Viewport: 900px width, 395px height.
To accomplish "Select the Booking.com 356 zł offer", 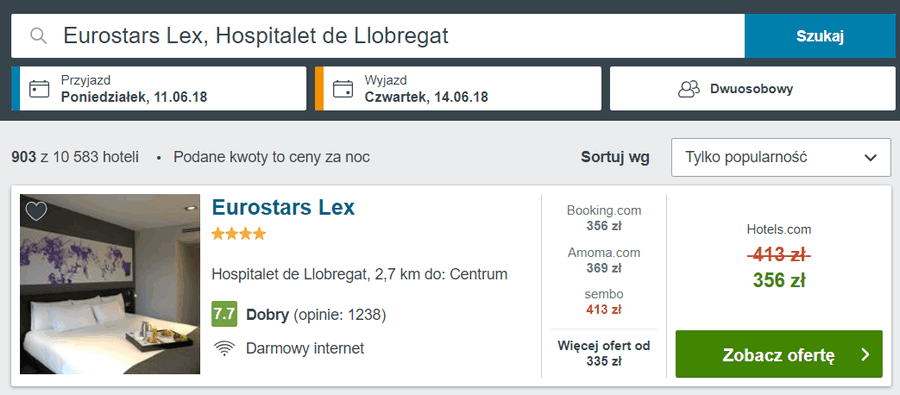I will (604, 218).
